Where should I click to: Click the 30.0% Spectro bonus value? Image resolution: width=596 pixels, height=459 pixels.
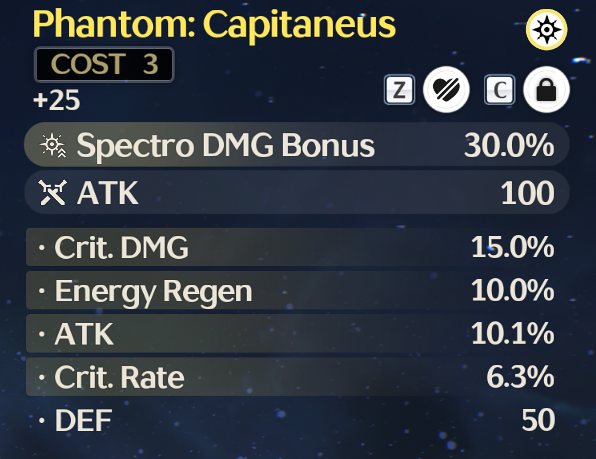click(x=509, y=145)
